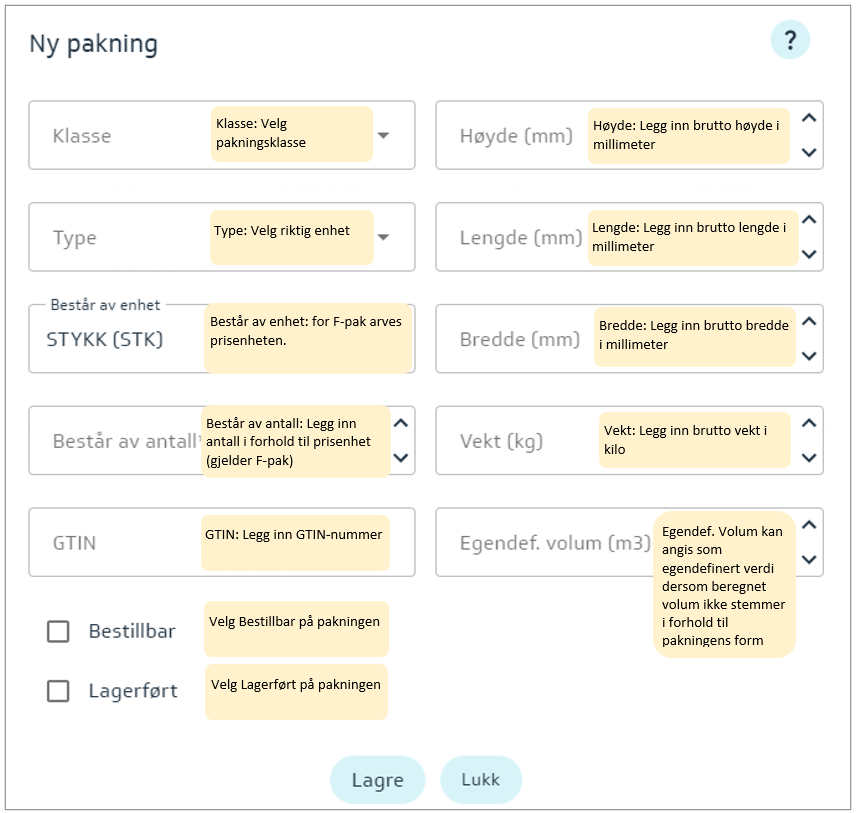Expand the Klasse dropdown arrow
Screen dimensions: 856x813
(x=383, y=135)
